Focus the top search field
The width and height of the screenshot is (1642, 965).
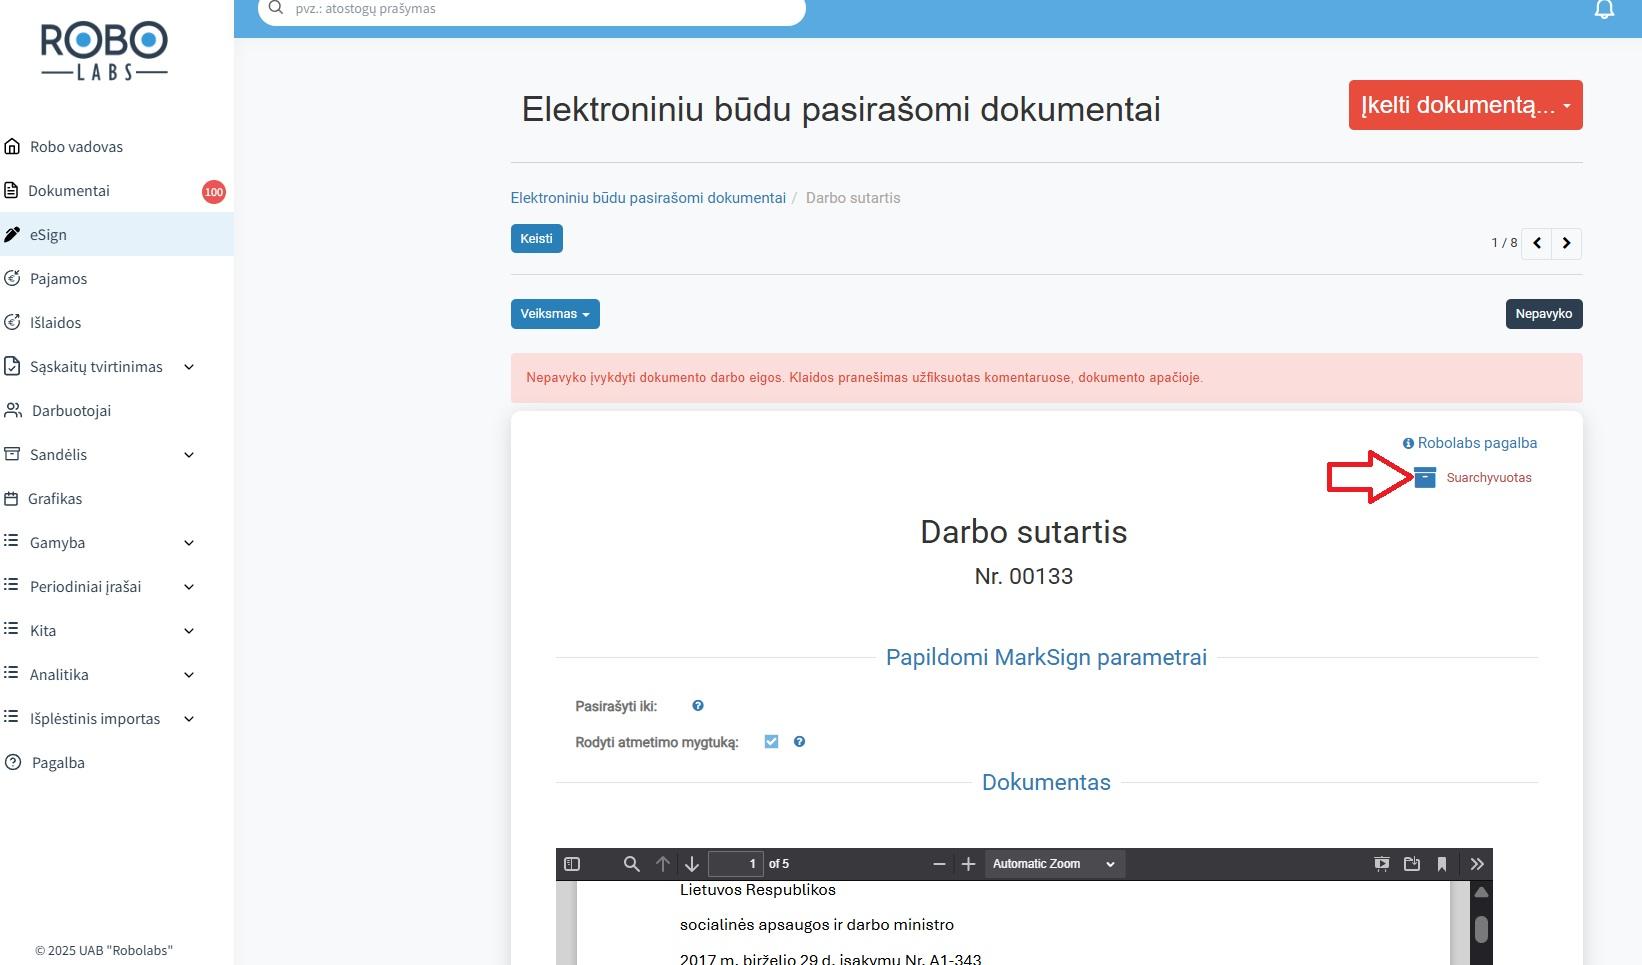click(532, 9)
